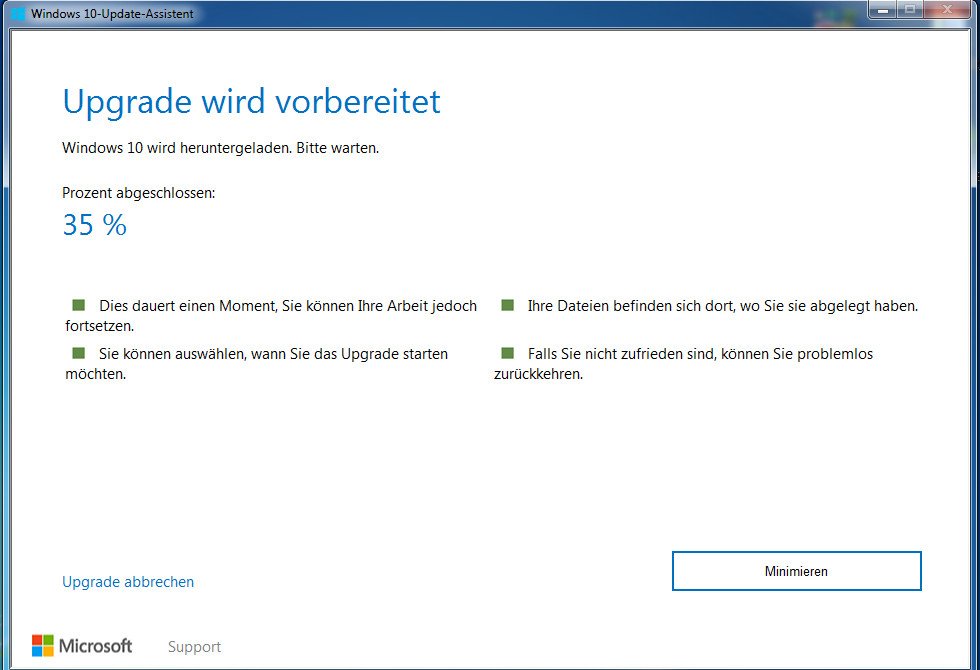
Task: Click green bullet beside 'Sie können auswählen'
Action: (79, 353)
